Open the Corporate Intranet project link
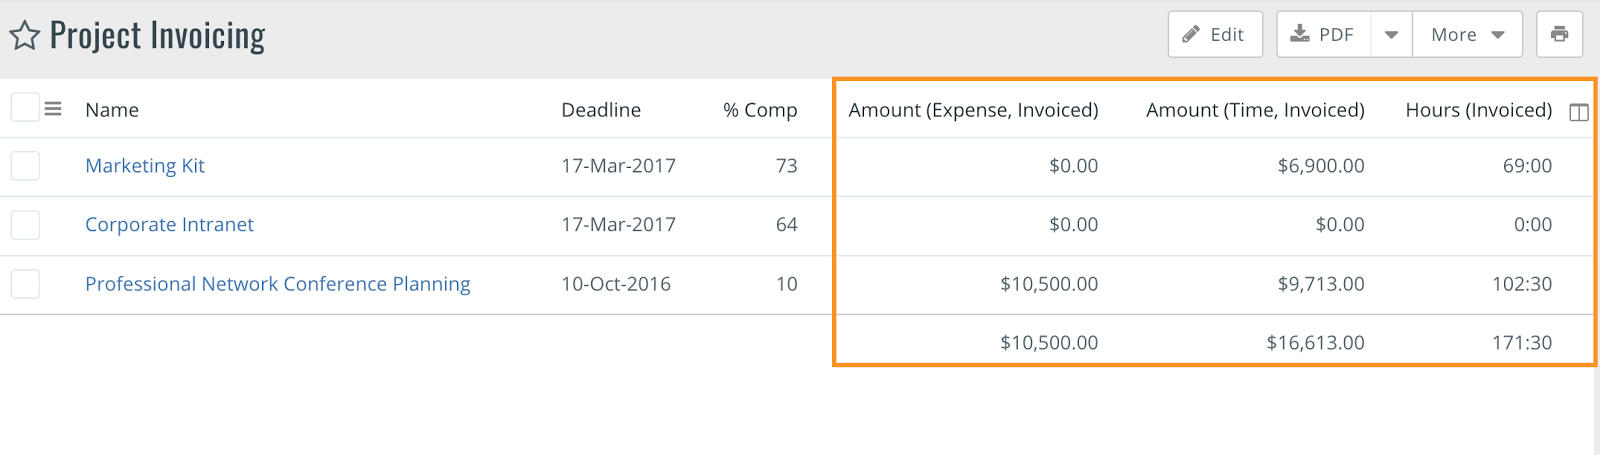This screenshot has height=455, width=1600. click(169, 225)
